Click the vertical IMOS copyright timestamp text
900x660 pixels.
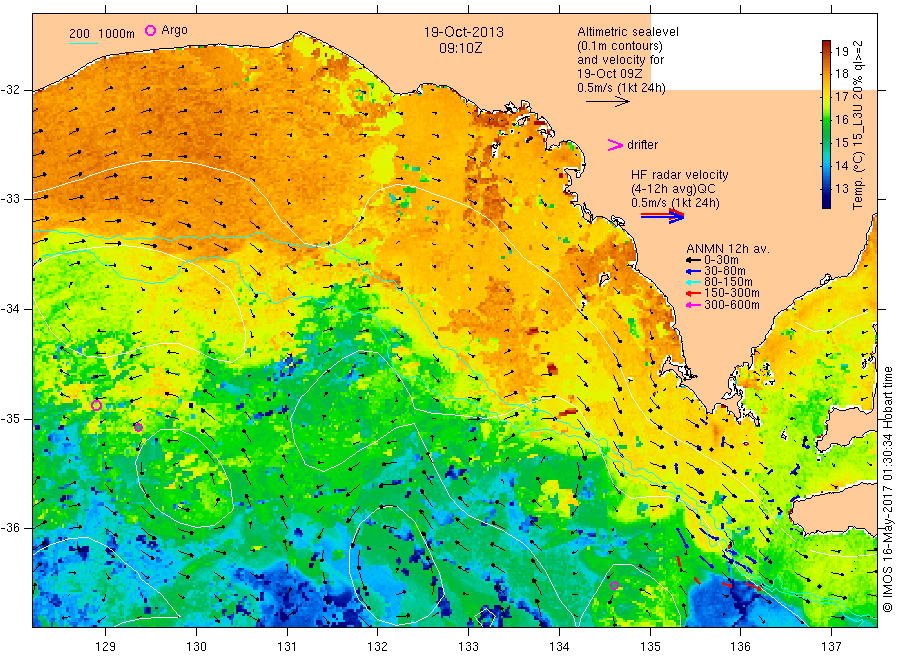pyautogui.click(x=888, y=489)
